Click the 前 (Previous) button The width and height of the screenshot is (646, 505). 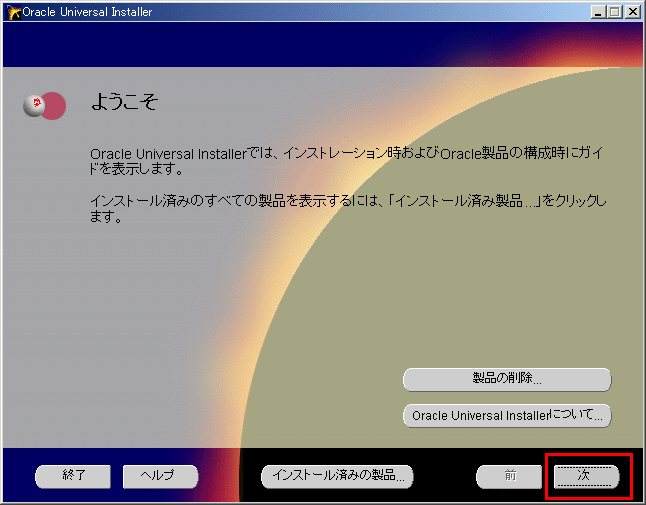tap(510, 476)
